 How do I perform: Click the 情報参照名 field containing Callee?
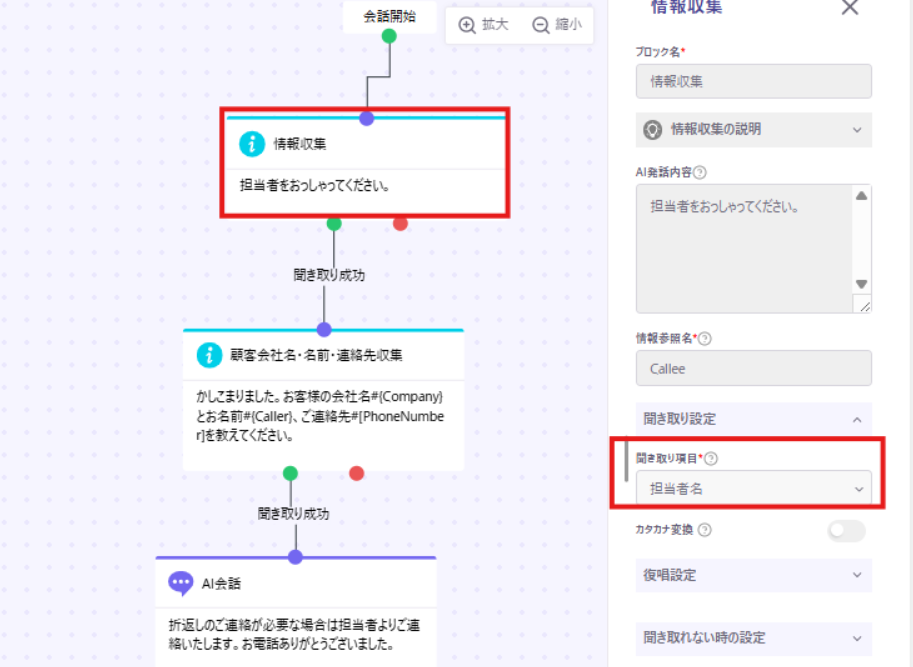tap(753, 369)
